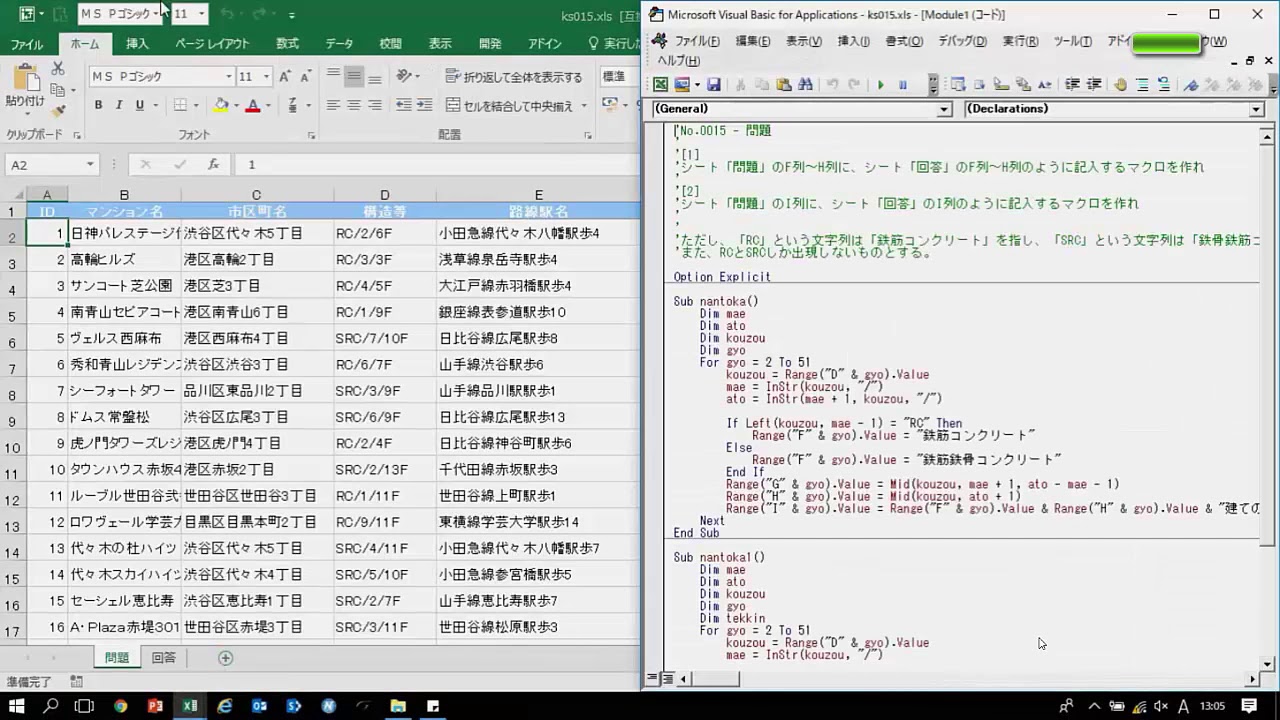Toggle breakpoint using the hand icon

pyautogui.click(x=1120, y=85)
